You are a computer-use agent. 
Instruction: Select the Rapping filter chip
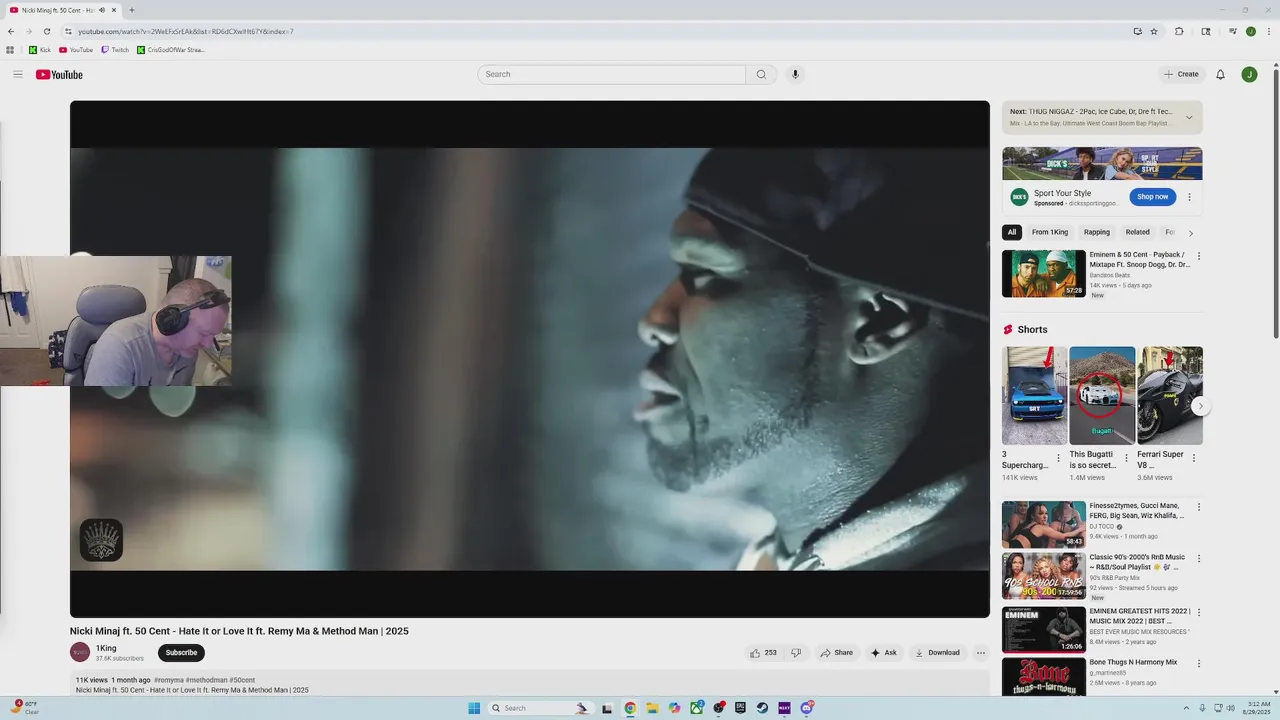[x=1097, y=232]
